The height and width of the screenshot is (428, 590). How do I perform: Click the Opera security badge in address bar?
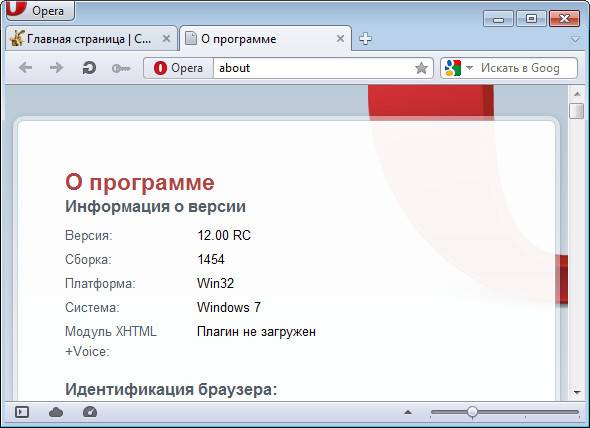(178, 68)
